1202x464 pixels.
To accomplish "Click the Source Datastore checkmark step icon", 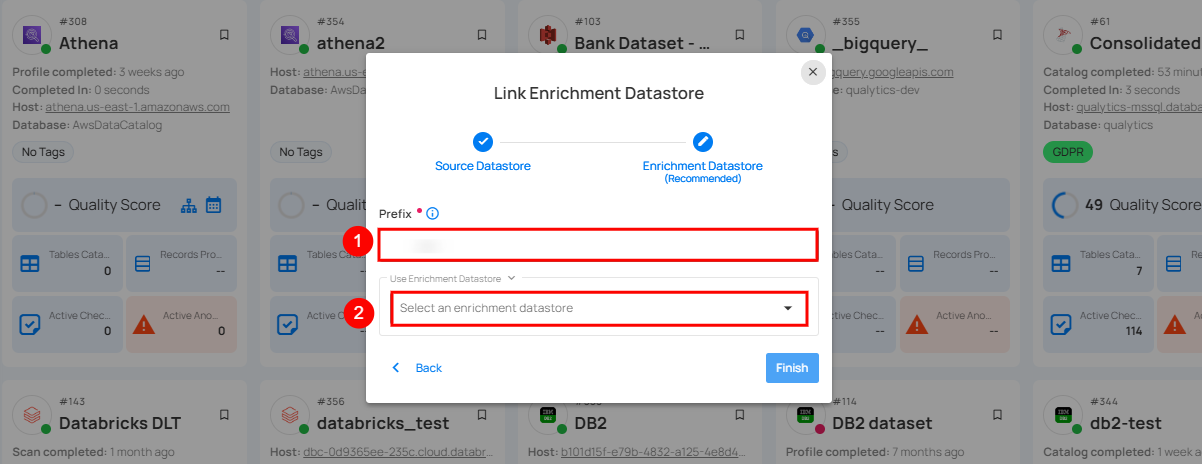I will click(x=482, y=142).
